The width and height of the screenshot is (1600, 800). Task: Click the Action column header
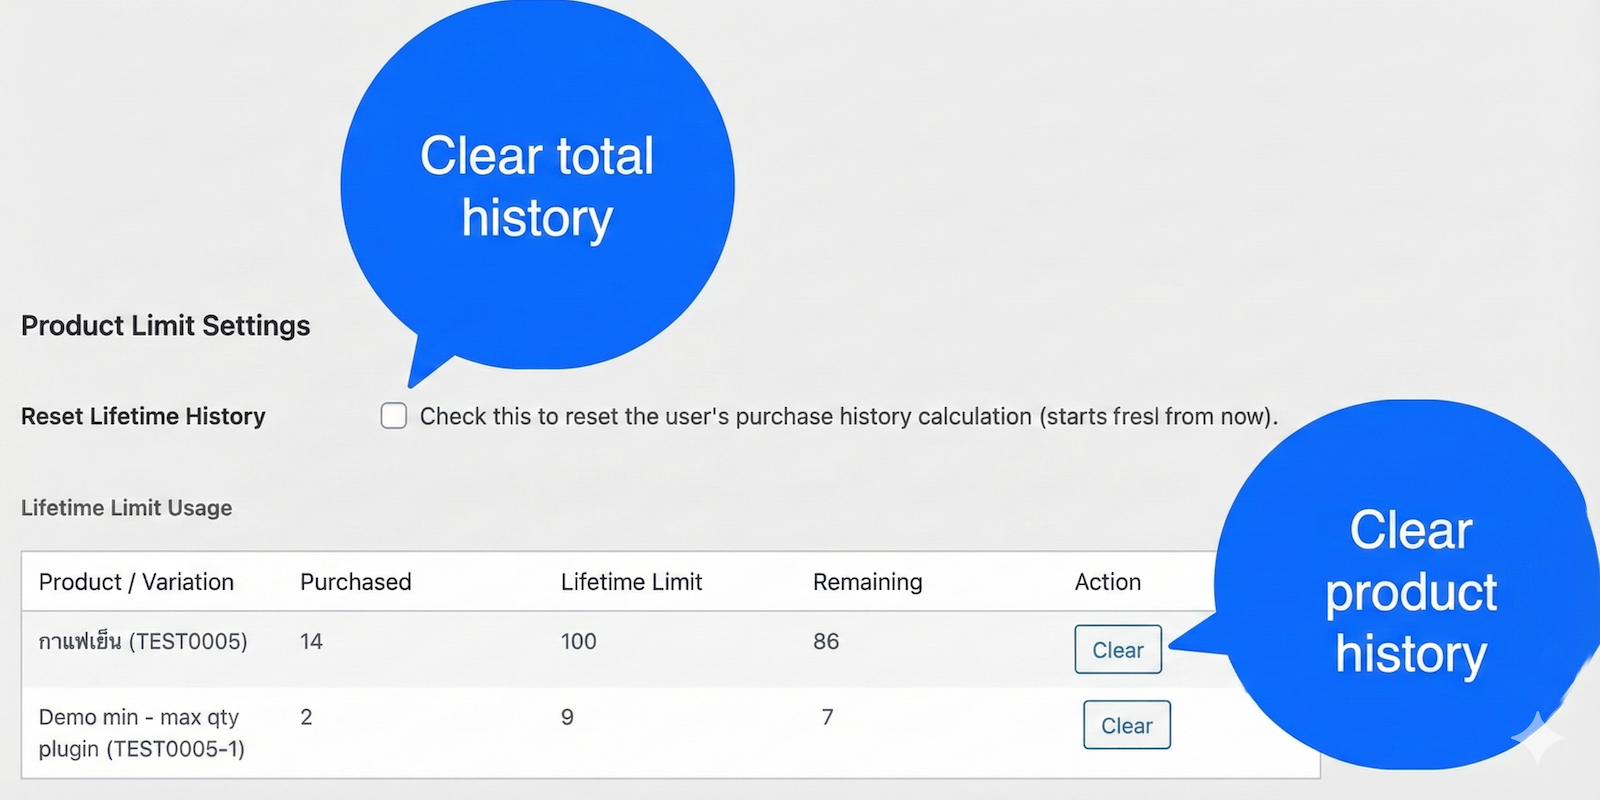[1107, 582]
